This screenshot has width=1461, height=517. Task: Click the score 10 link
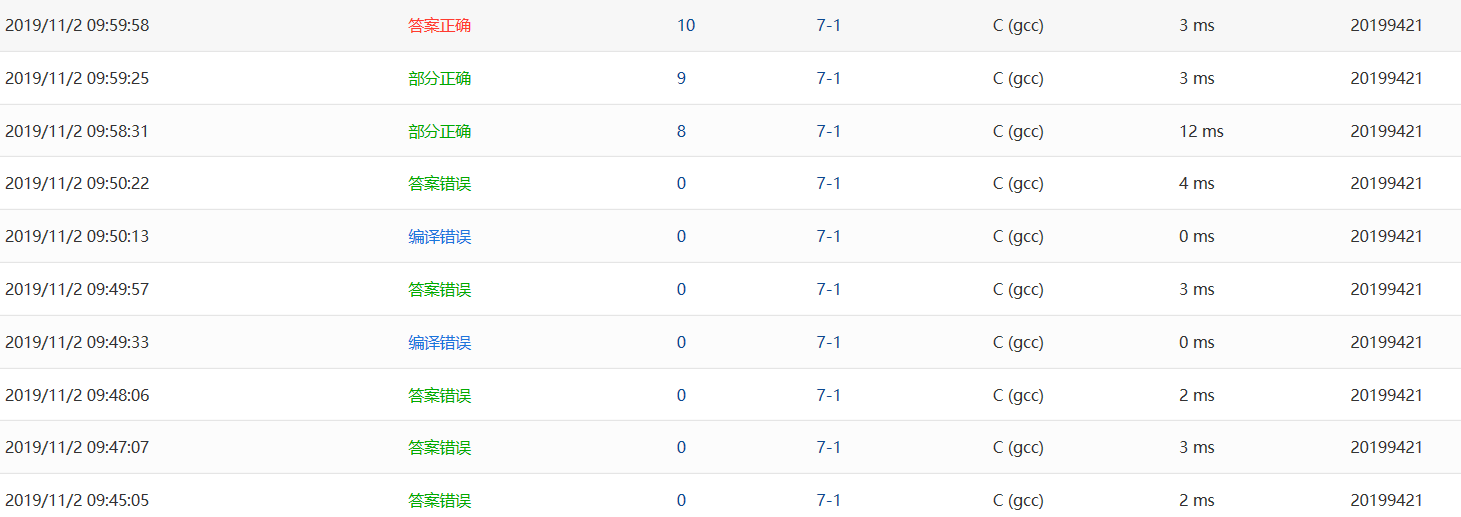click(x=686, y=26)
